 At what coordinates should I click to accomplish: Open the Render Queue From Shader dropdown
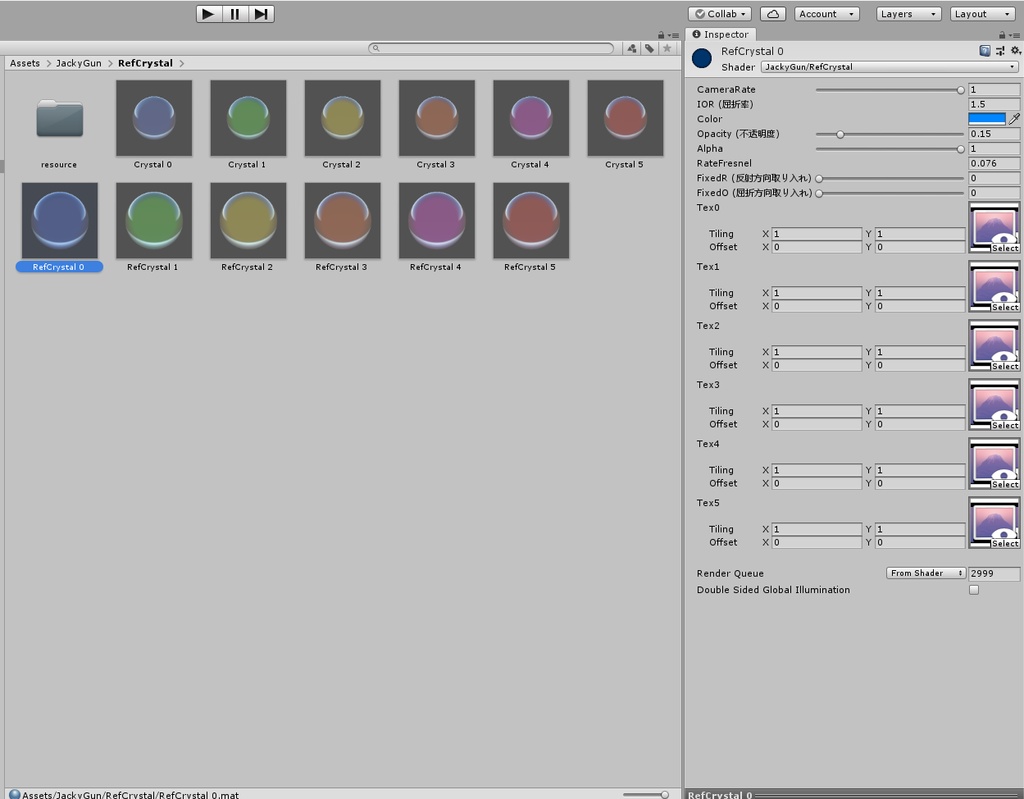925,573
